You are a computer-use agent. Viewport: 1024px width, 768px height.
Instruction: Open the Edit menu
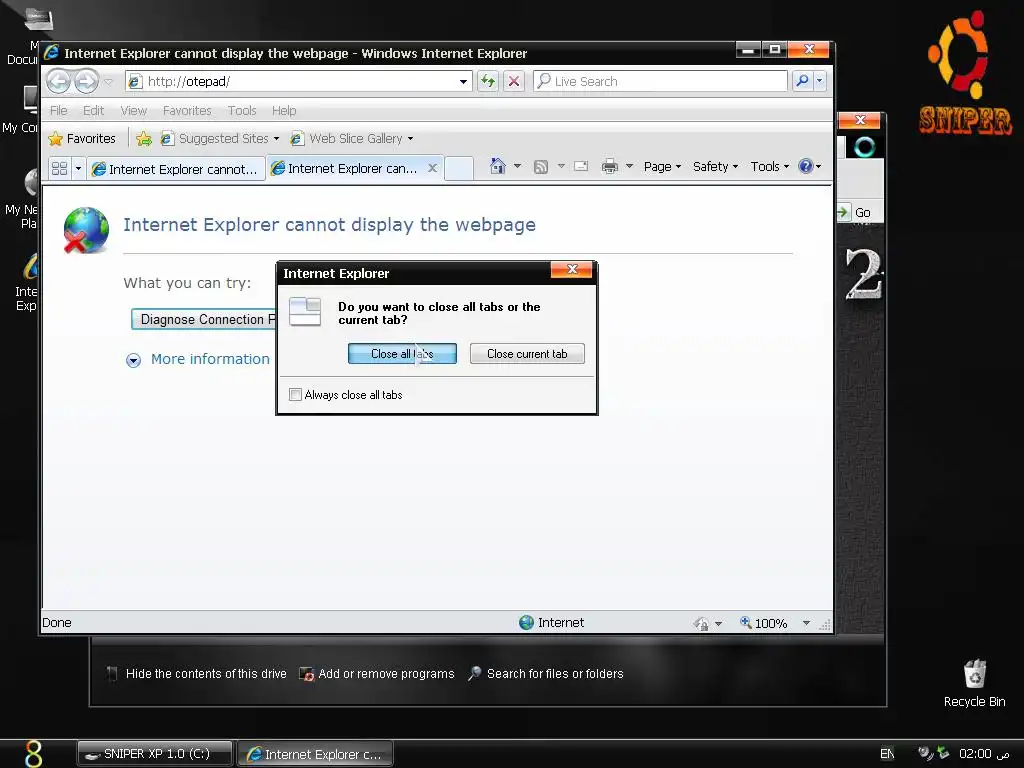[x=93, y=110]
